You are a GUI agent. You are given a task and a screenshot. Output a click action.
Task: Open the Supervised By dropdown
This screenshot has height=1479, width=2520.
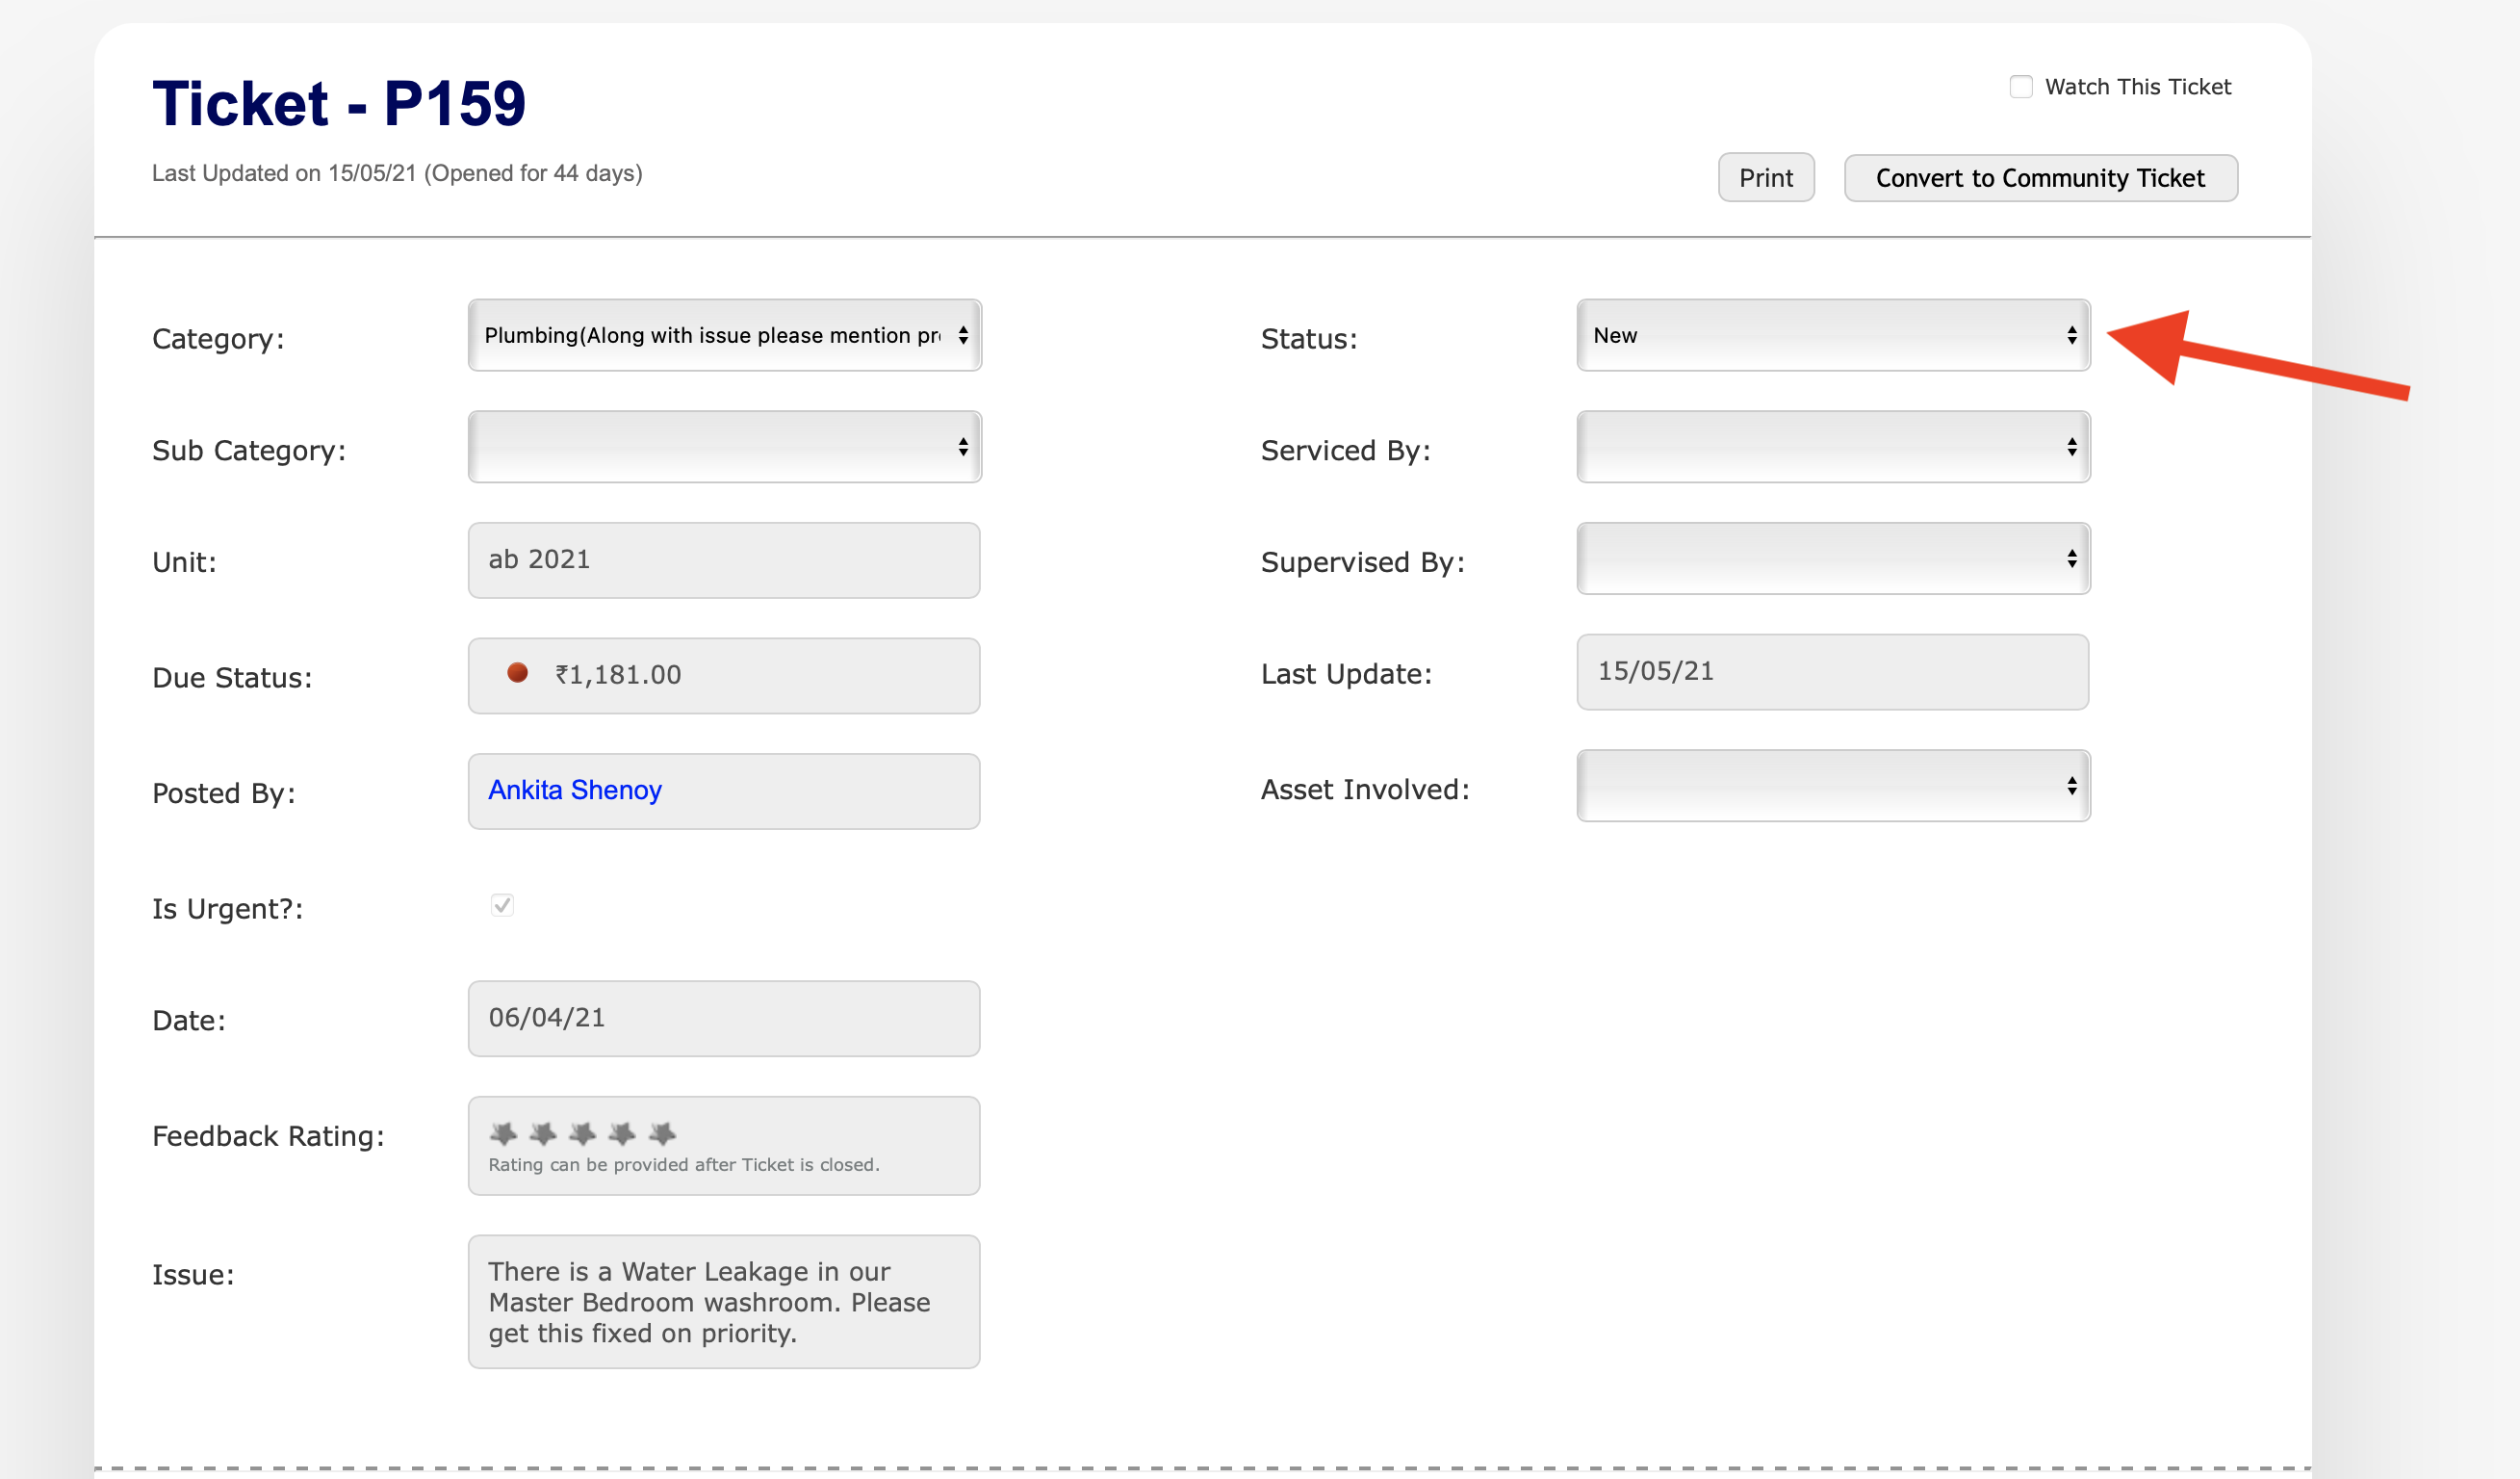tap(1833, 559)
